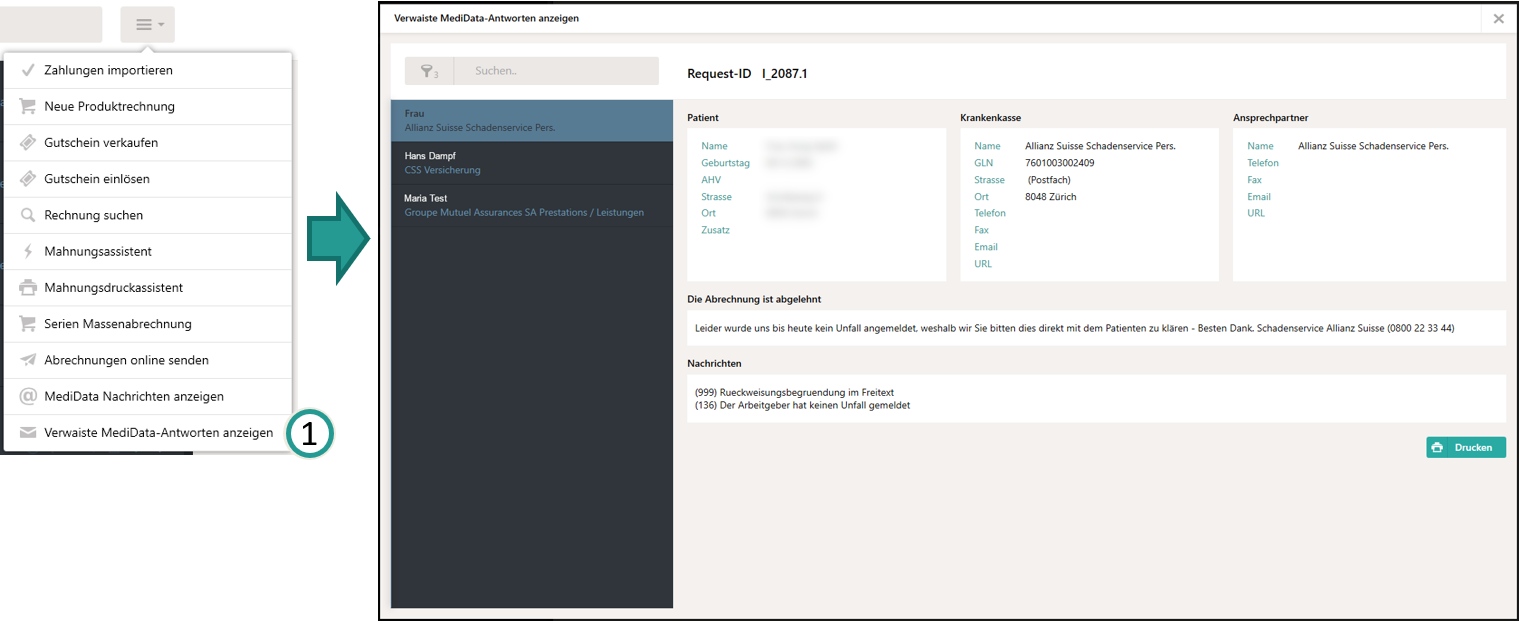
Task: Click the @ icon for MediData Nachrichten
Action: (28, 396)
